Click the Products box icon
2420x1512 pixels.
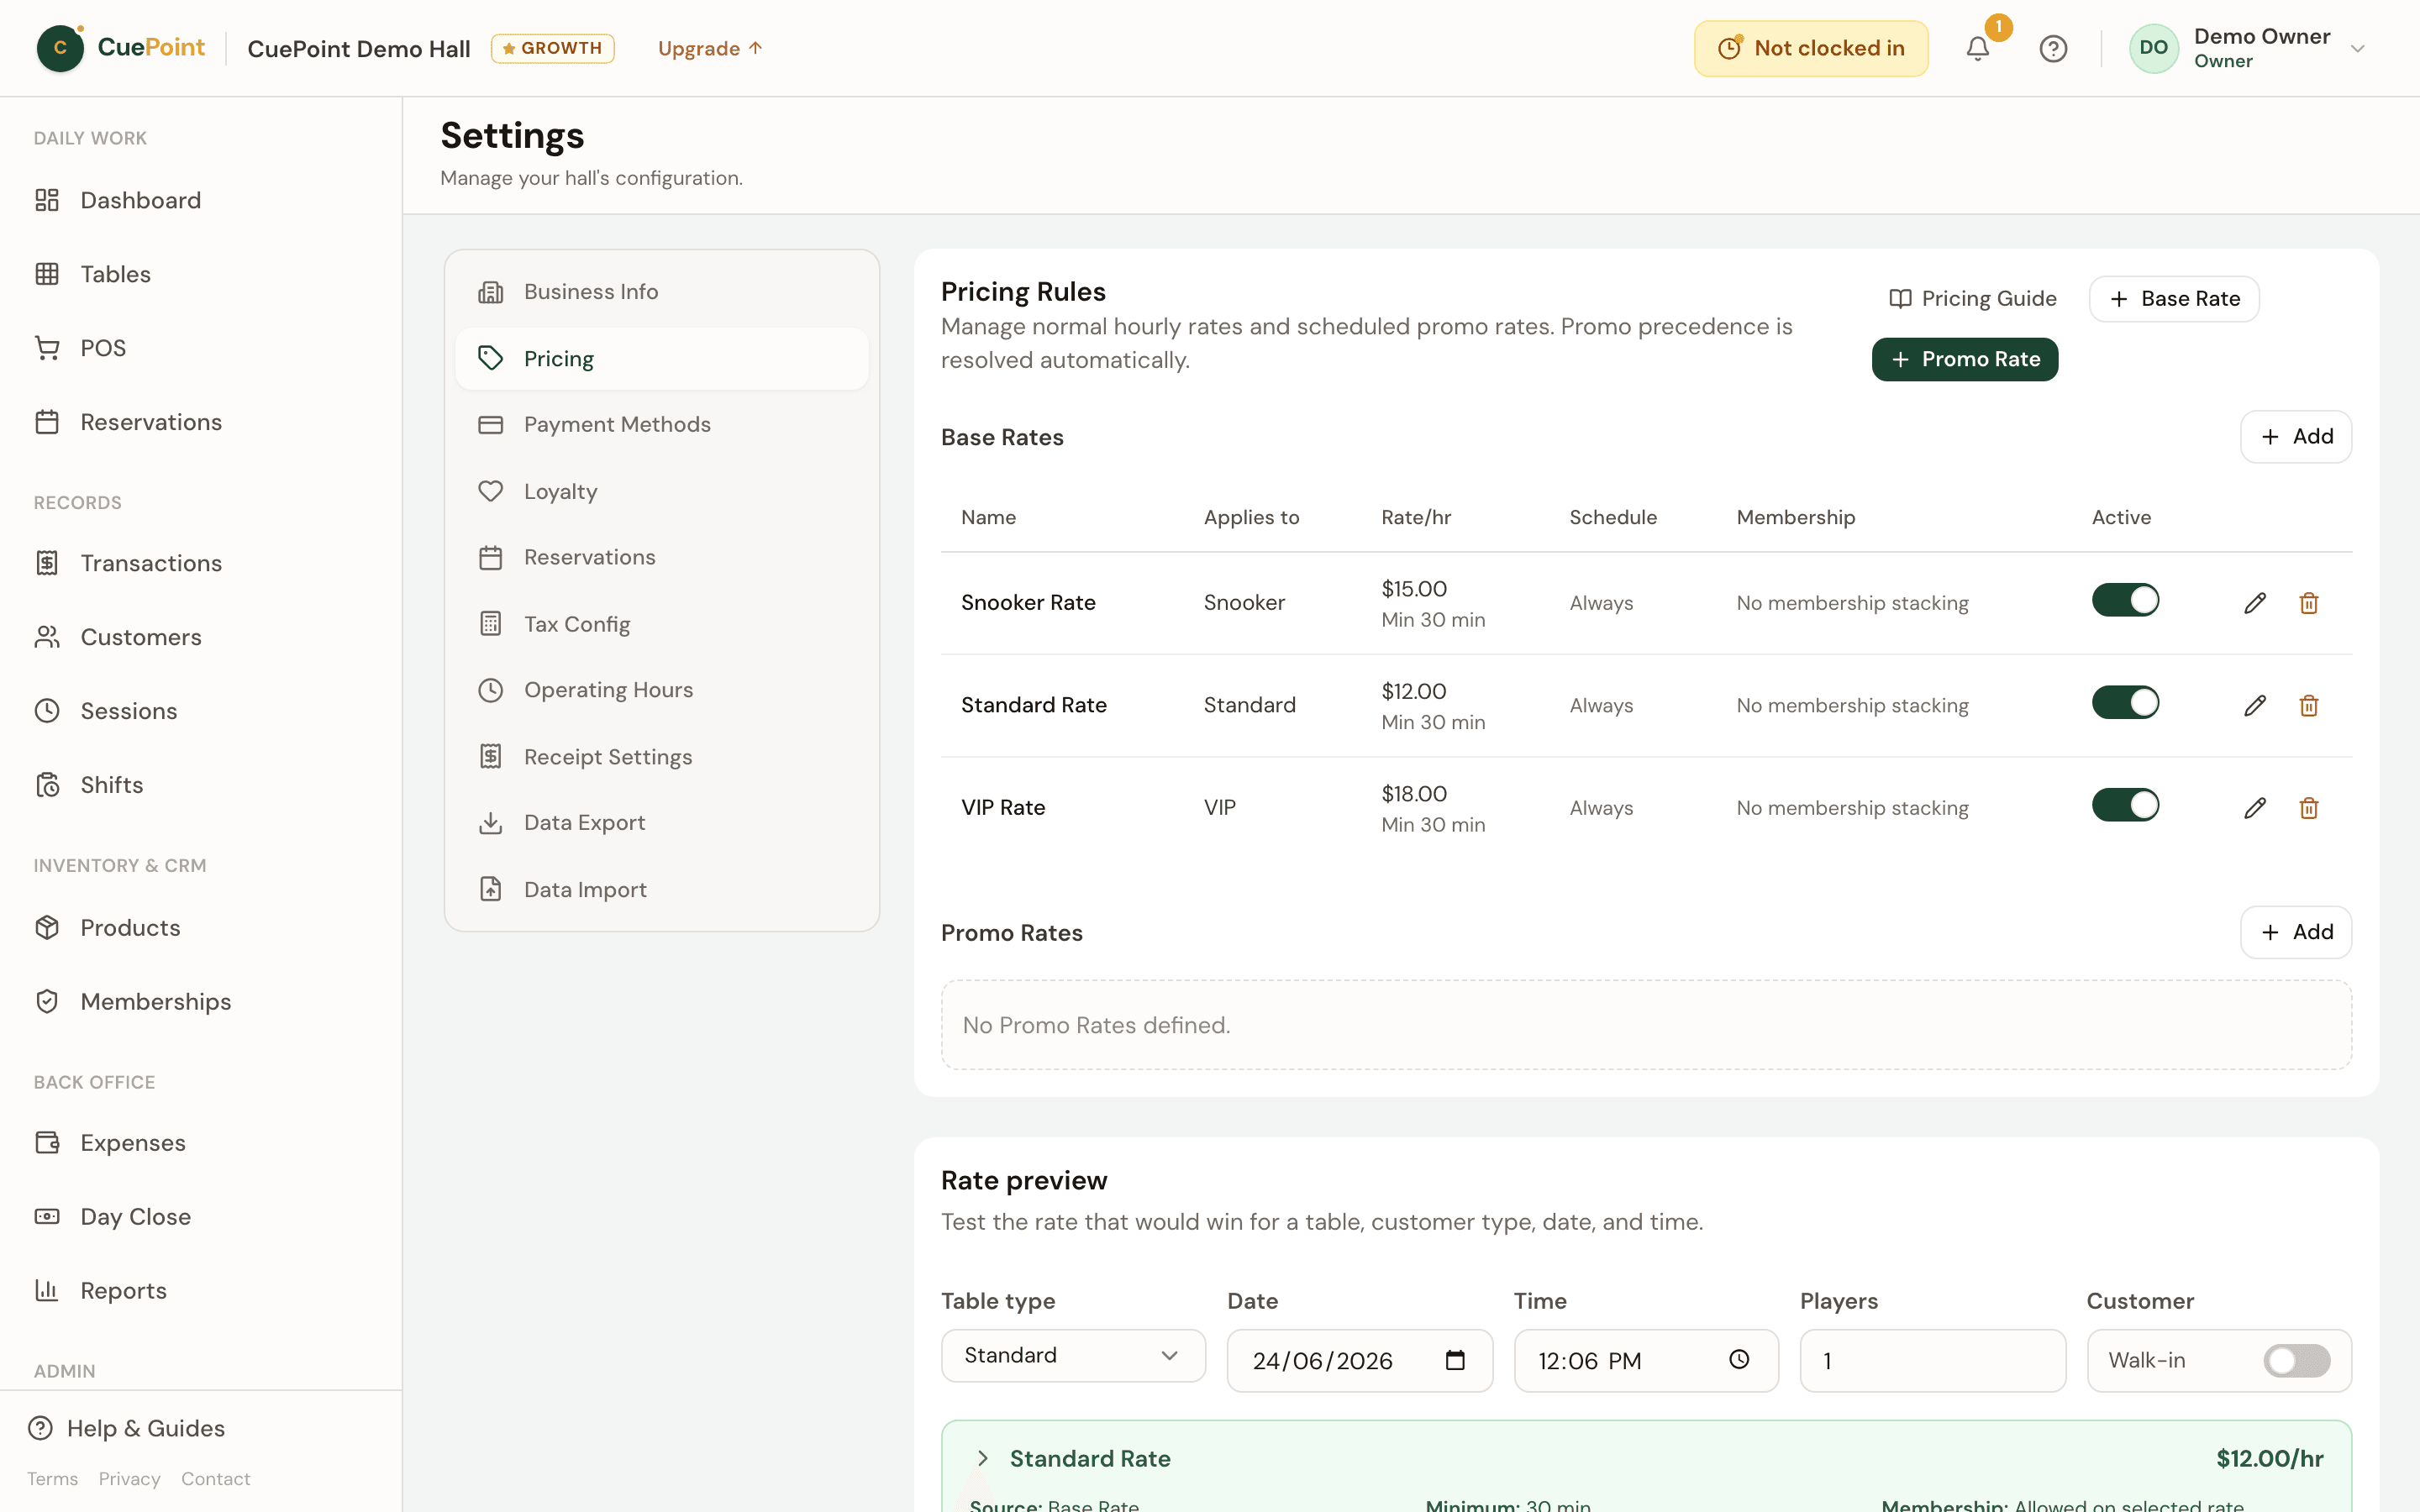[47, 928]
